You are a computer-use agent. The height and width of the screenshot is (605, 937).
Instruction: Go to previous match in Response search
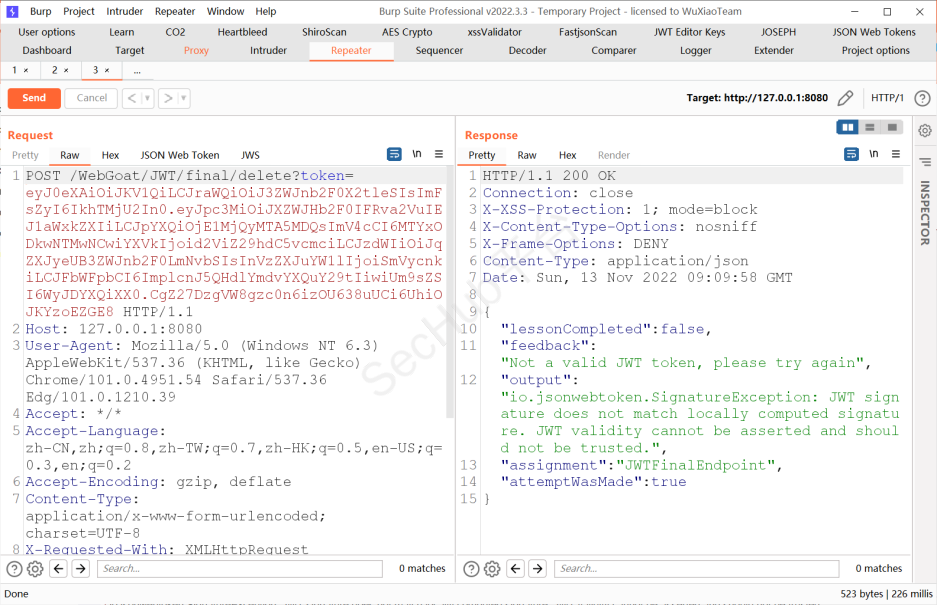click(x=515, y=569)
